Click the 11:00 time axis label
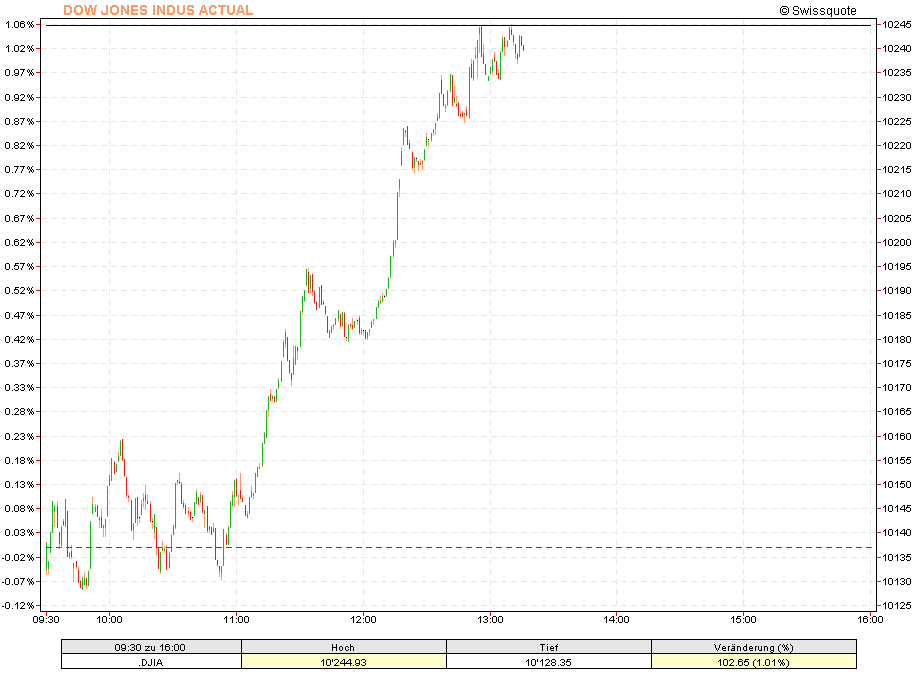The width and height of the screenshot is (917, 699). (x=236, y=619)
